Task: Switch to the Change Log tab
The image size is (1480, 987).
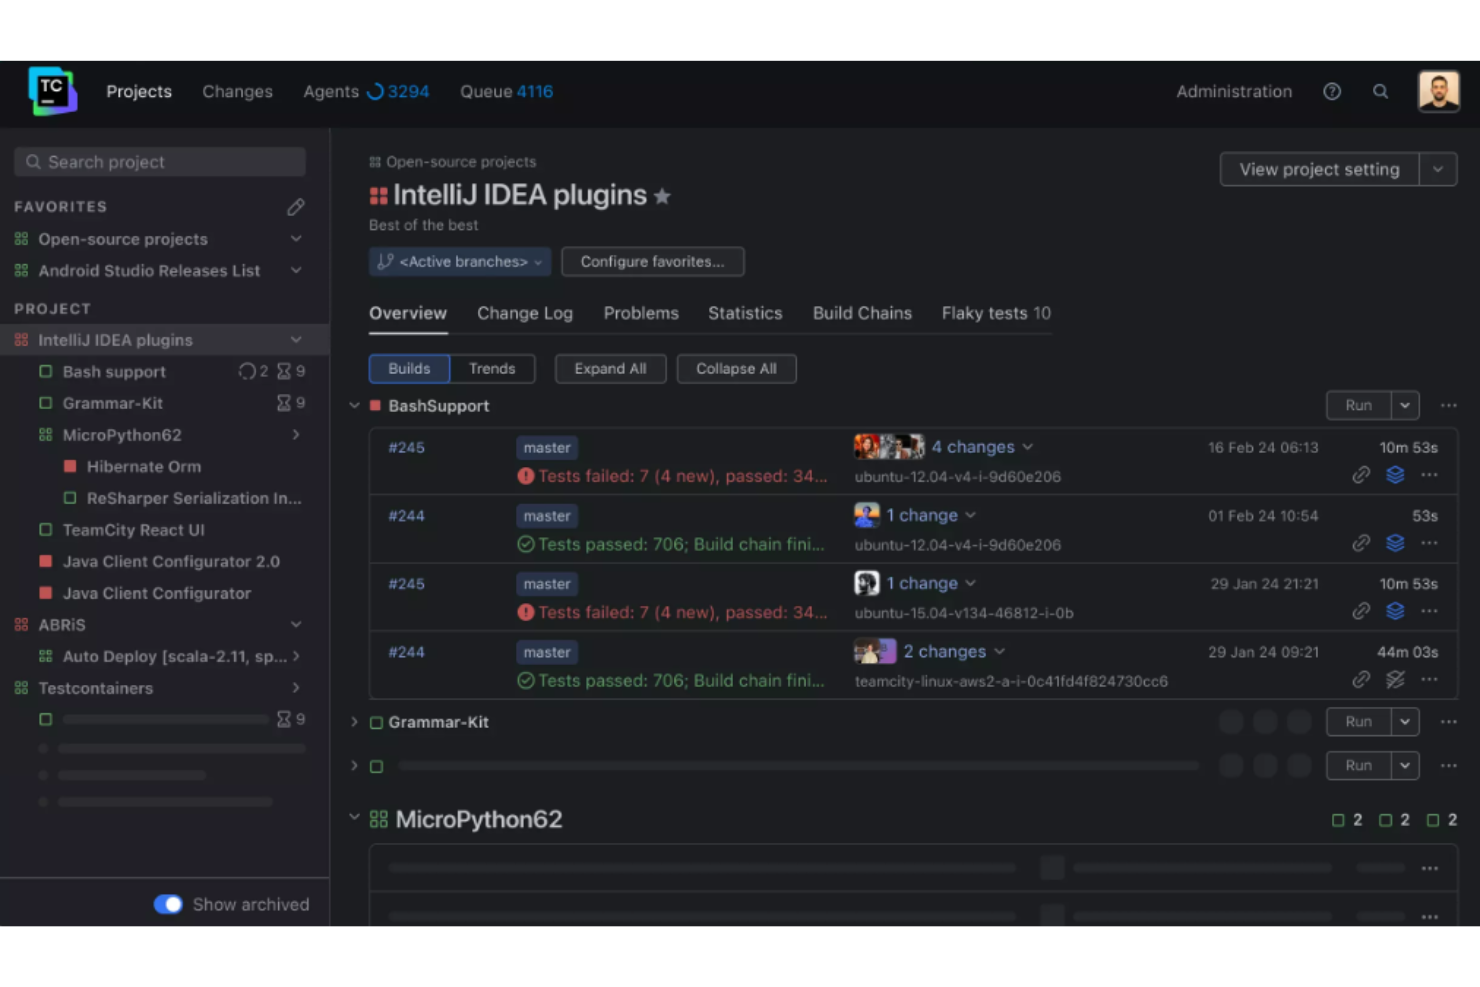Action: [x=525, y=313]
